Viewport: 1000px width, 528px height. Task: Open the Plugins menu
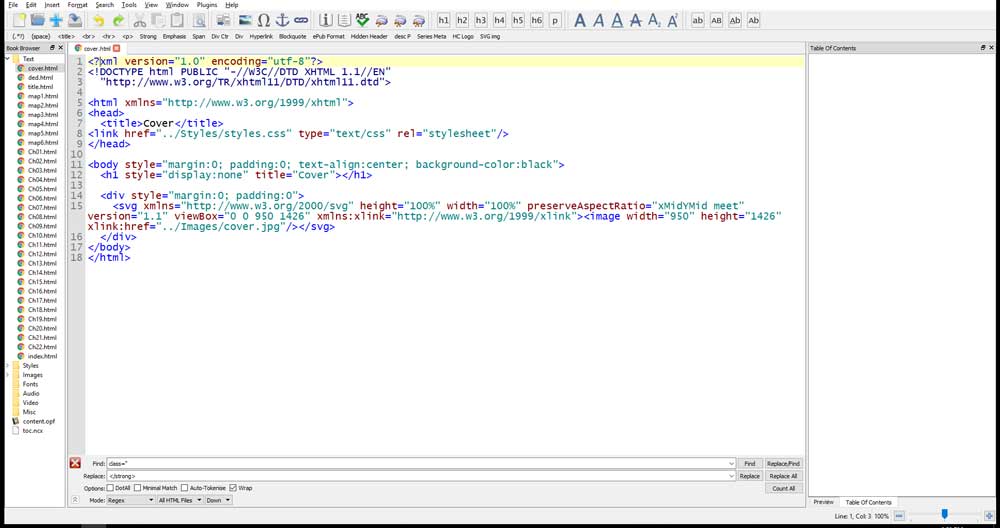pos(206,5)
